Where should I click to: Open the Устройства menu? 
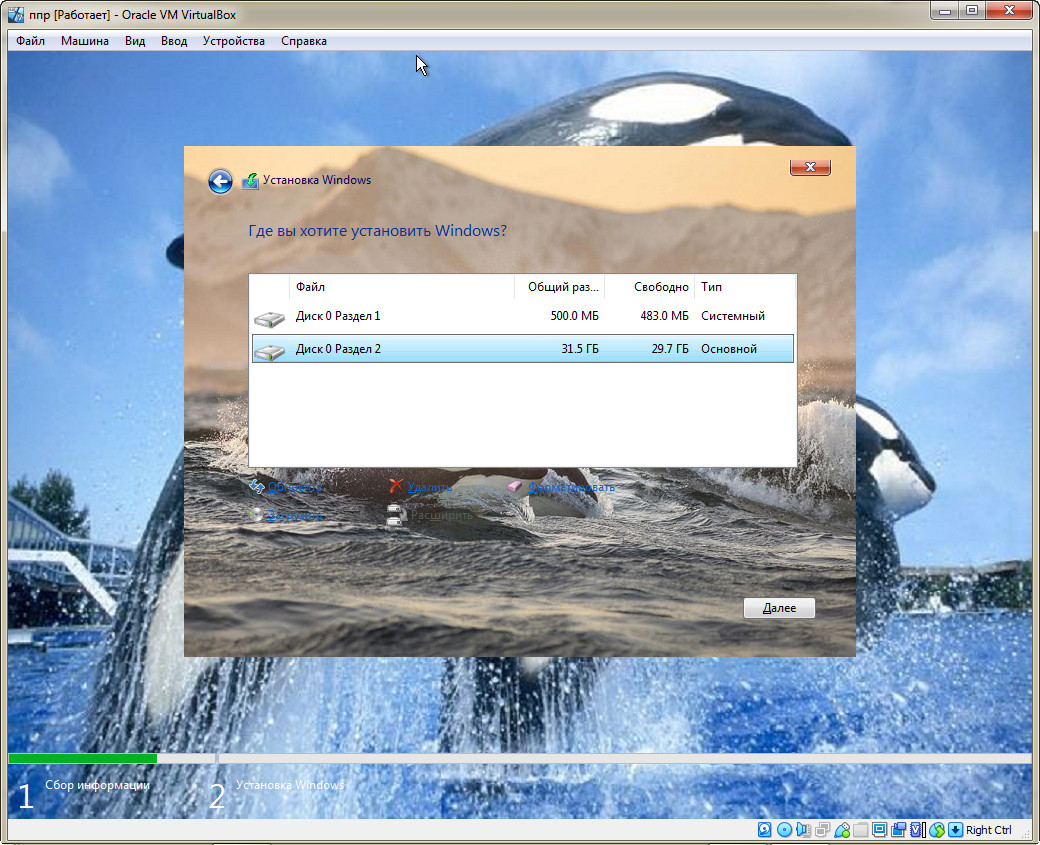coord(233,41)
